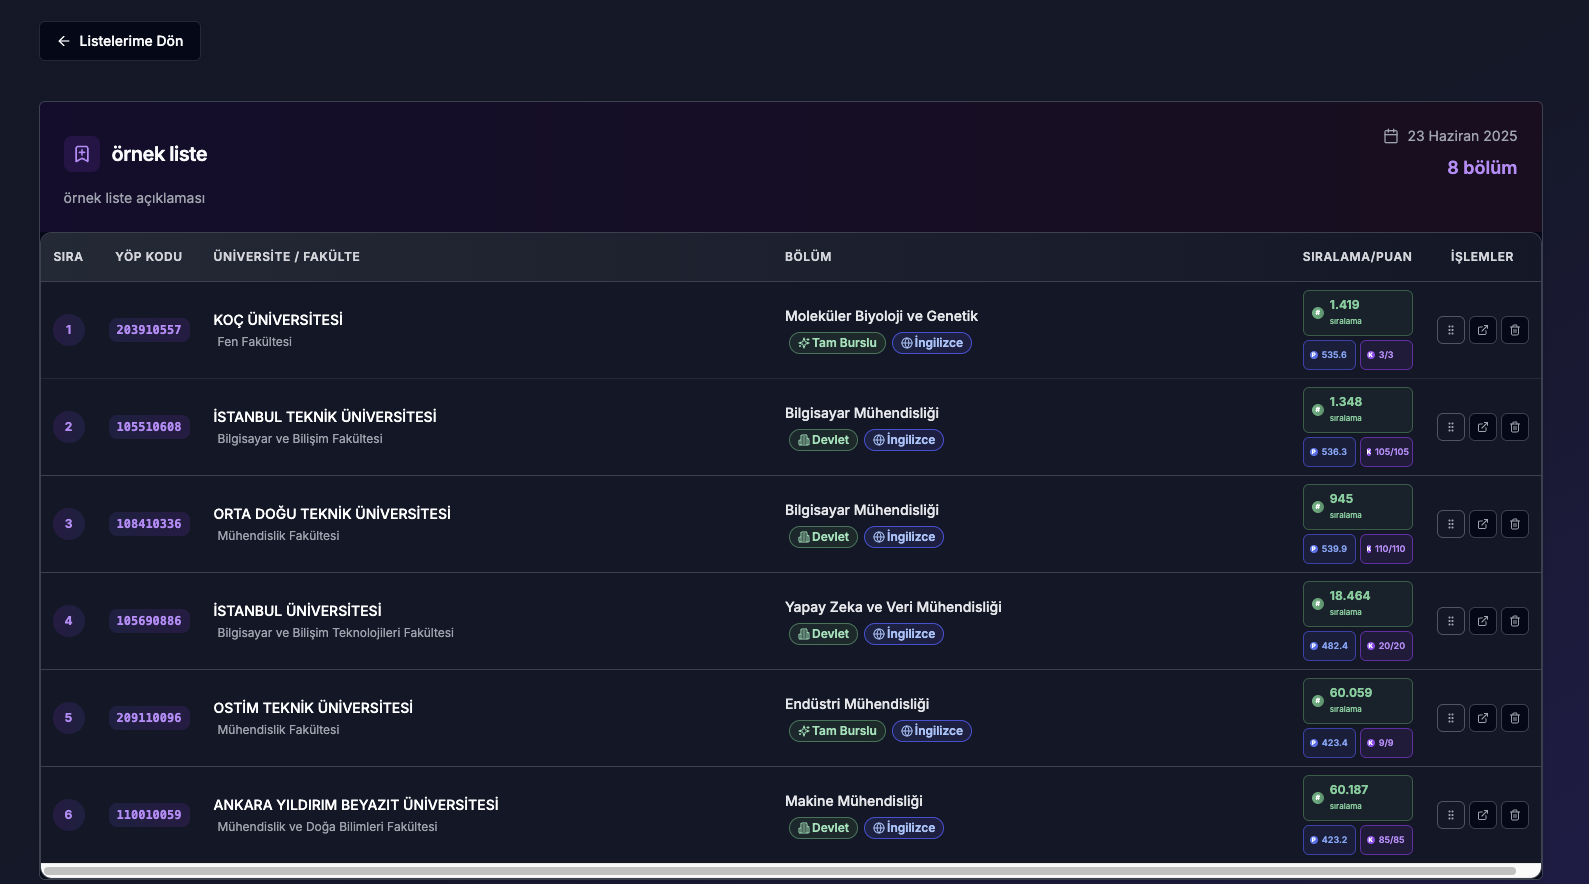The height and width of the screenshot is (884, 1589).
Task: Click quota badge 20/20
Action: pos(1386,646)
